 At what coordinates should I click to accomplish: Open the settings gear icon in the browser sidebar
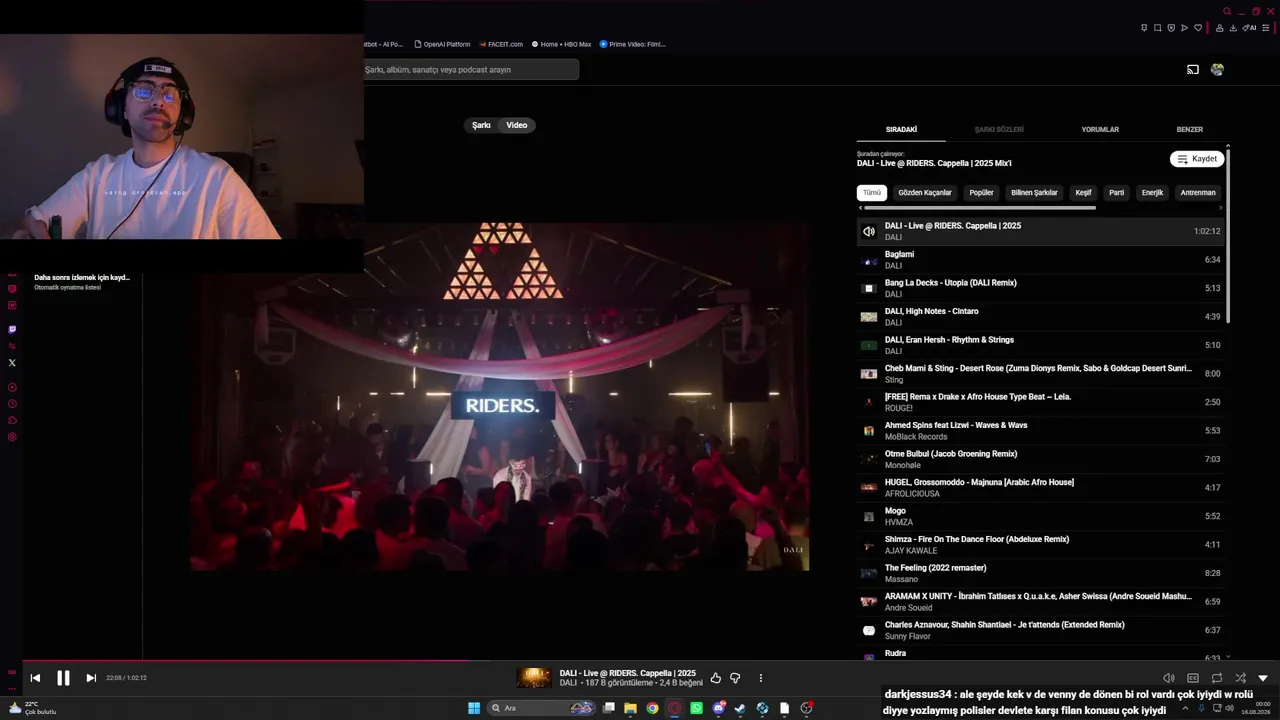[12, 437]
